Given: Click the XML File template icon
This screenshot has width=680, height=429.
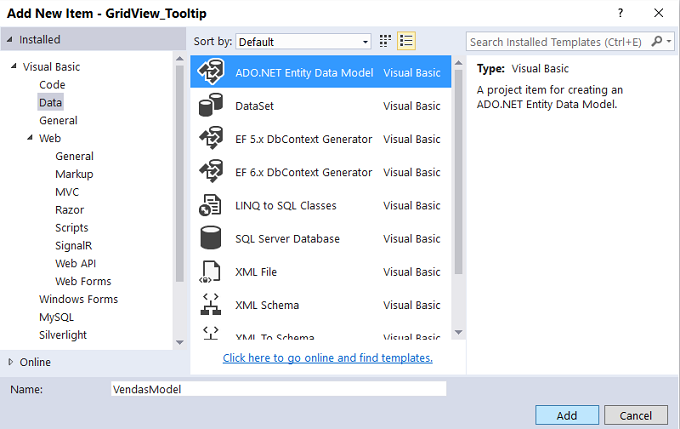Looking at the screenshot, I should [x=210, y=272].
